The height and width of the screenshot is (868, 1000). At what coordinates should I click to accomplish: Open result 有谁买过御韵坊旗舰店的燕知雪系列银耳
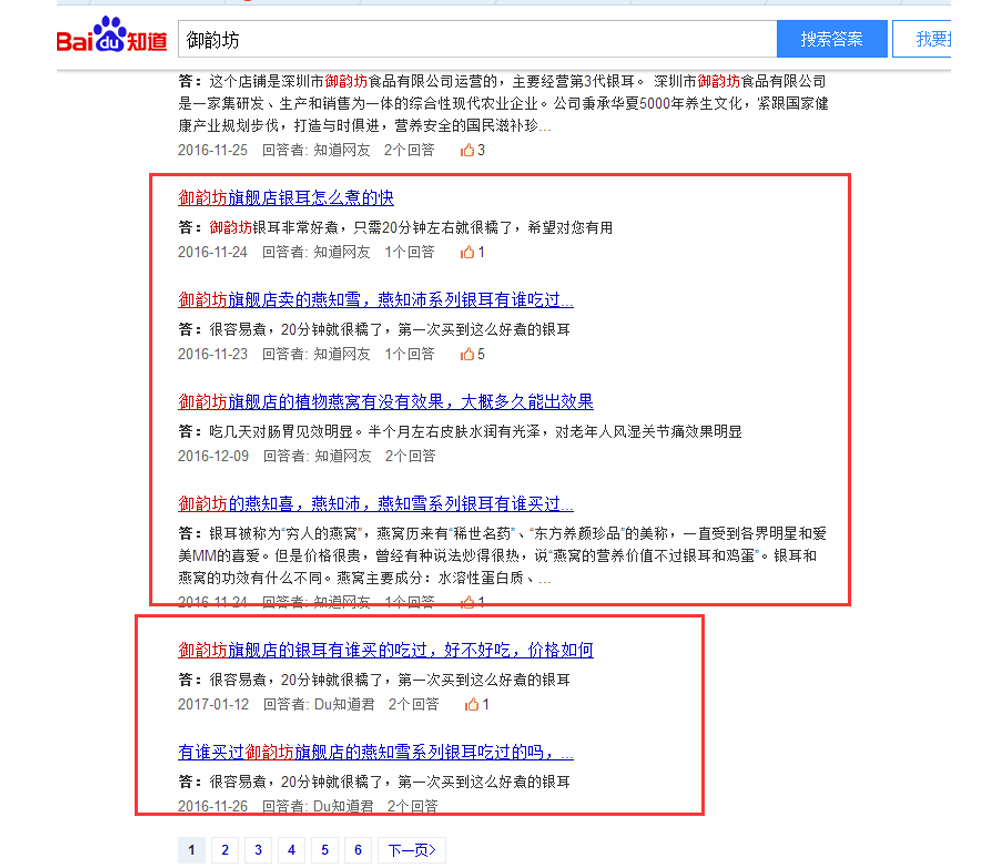376,752
